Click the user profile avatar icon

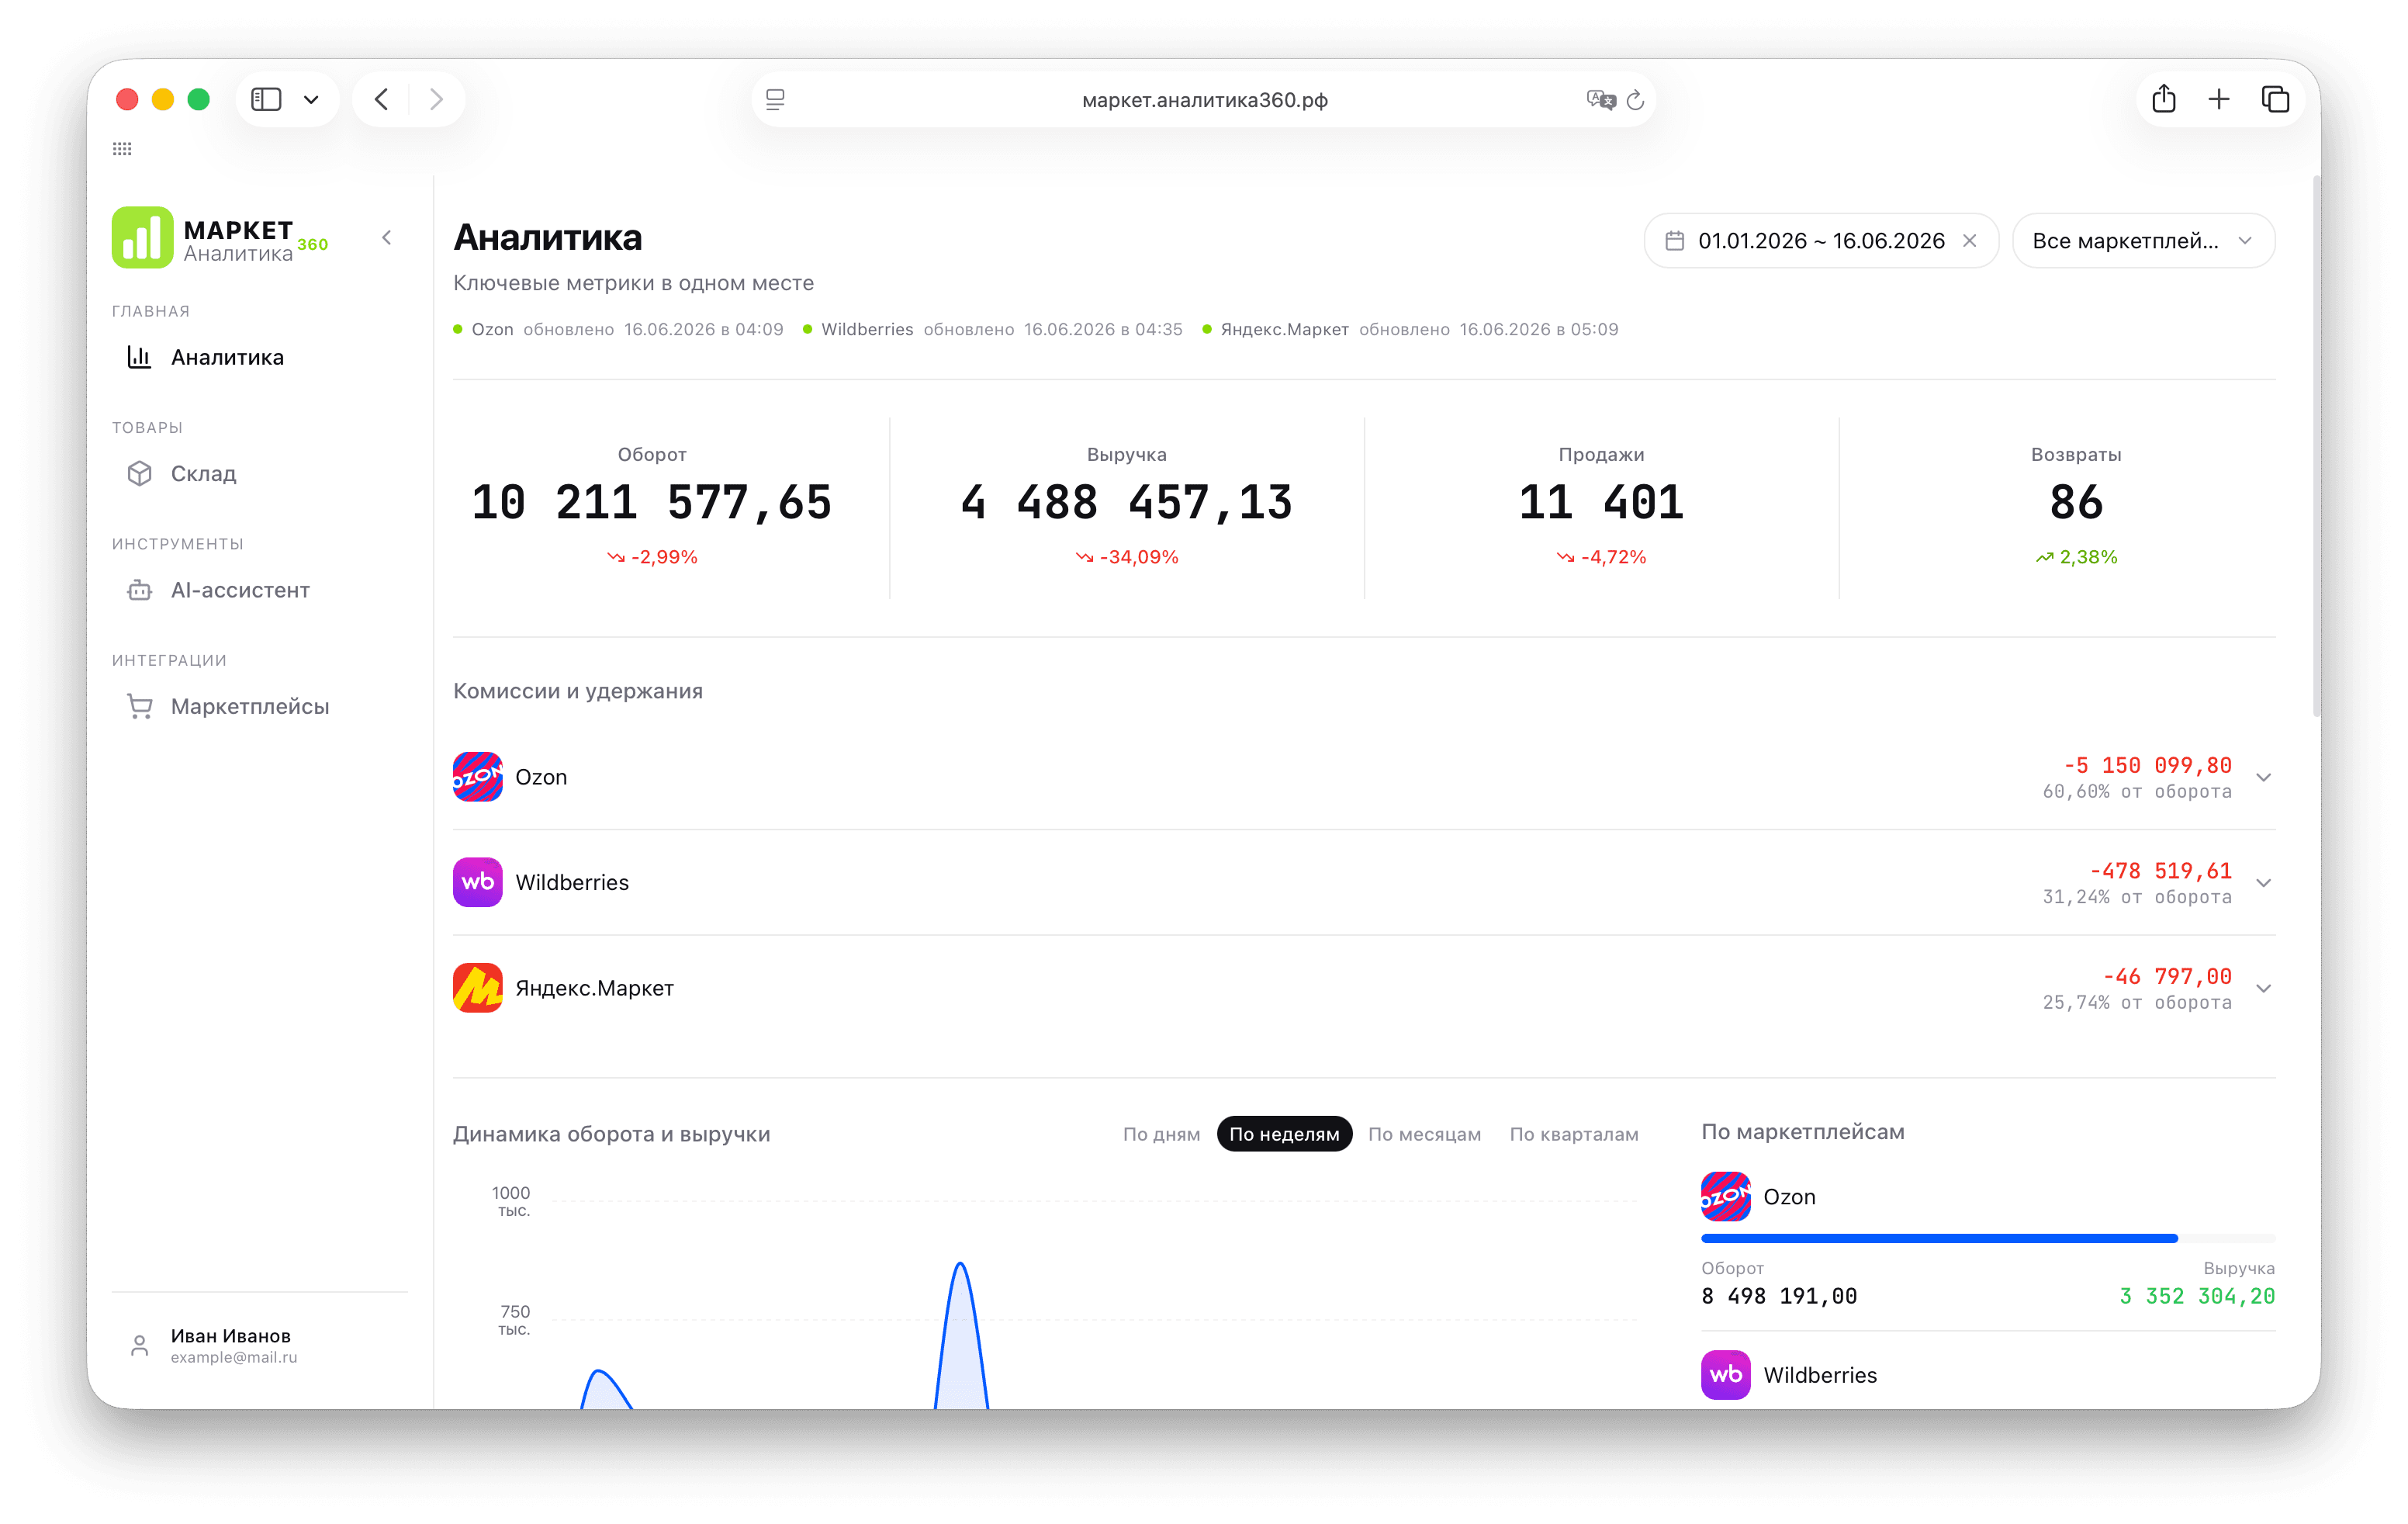[x=139, y=1345]
